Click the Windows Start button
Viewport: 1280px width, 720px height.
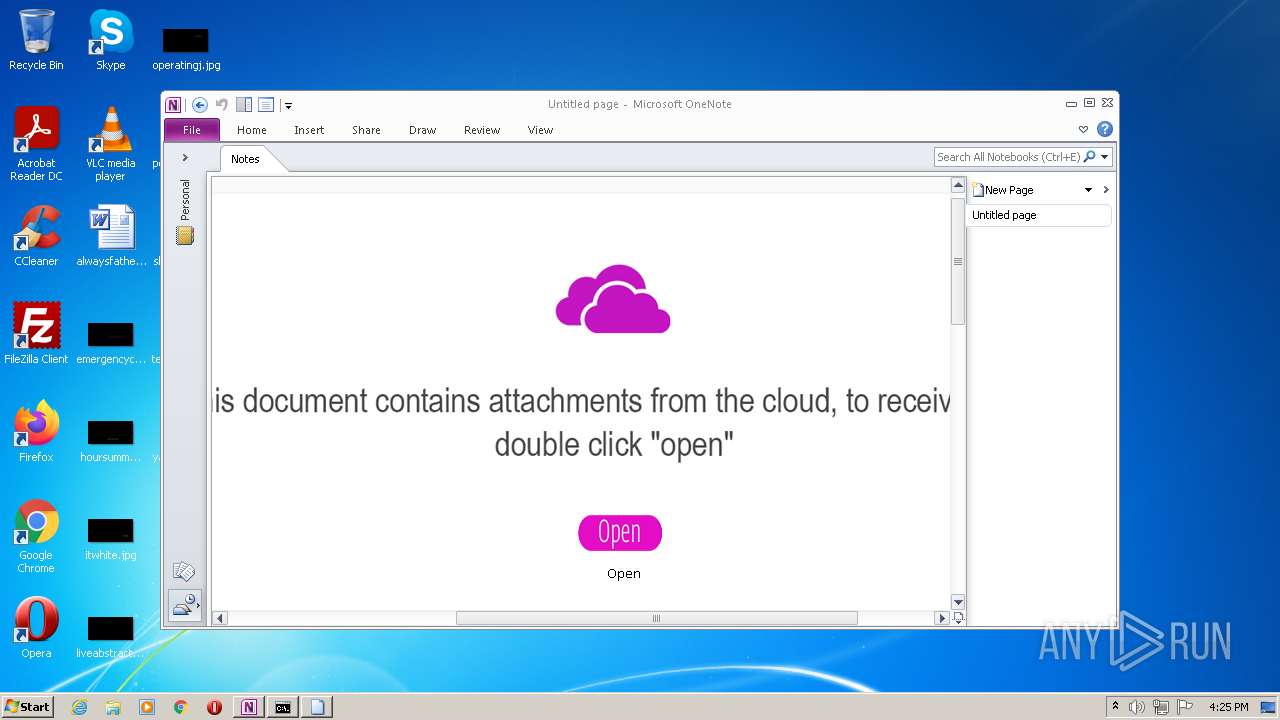coord(28,707)
